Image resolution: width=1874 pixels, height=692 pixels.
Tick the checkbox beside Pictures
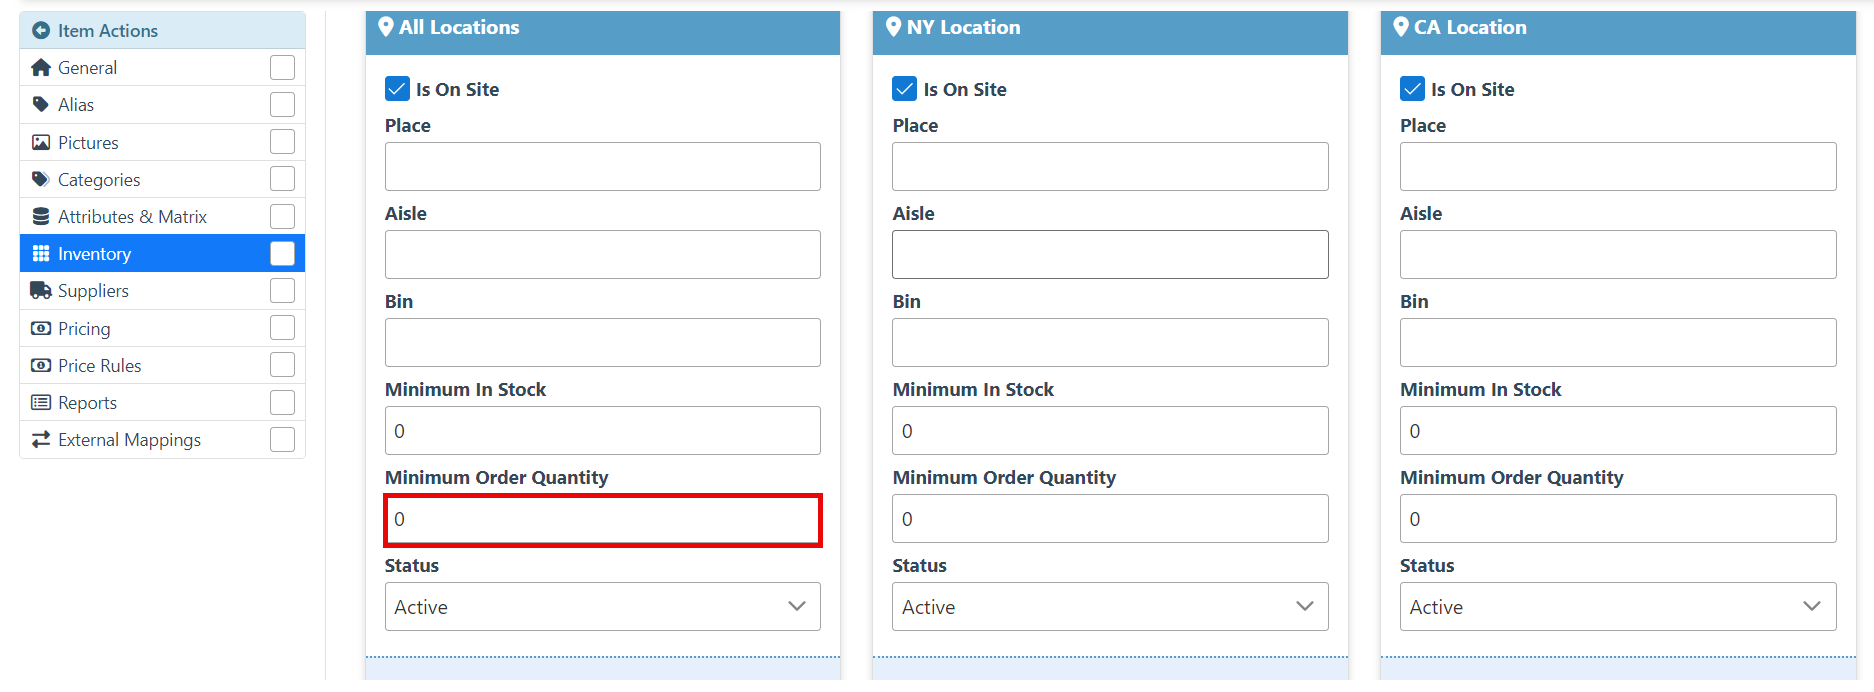pyautogui.click(x=283, y=142)
